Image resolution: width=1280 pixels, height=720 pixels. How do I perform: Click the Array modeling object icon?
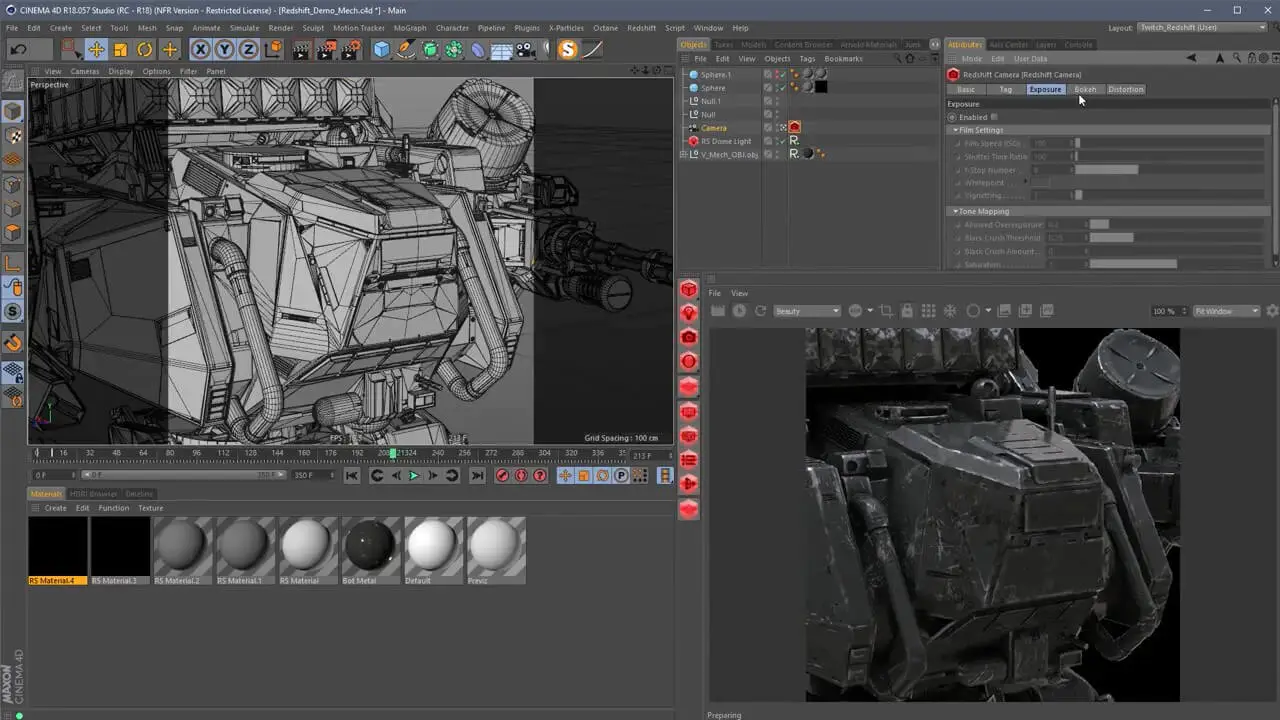(454, 49)
